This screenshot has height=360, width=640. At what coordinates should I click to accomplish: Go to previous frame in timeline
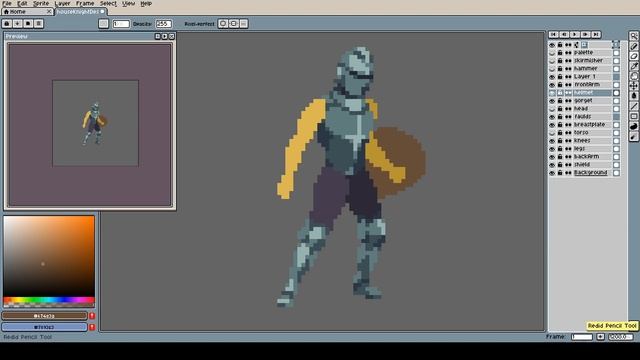click(x=564, y=35)
